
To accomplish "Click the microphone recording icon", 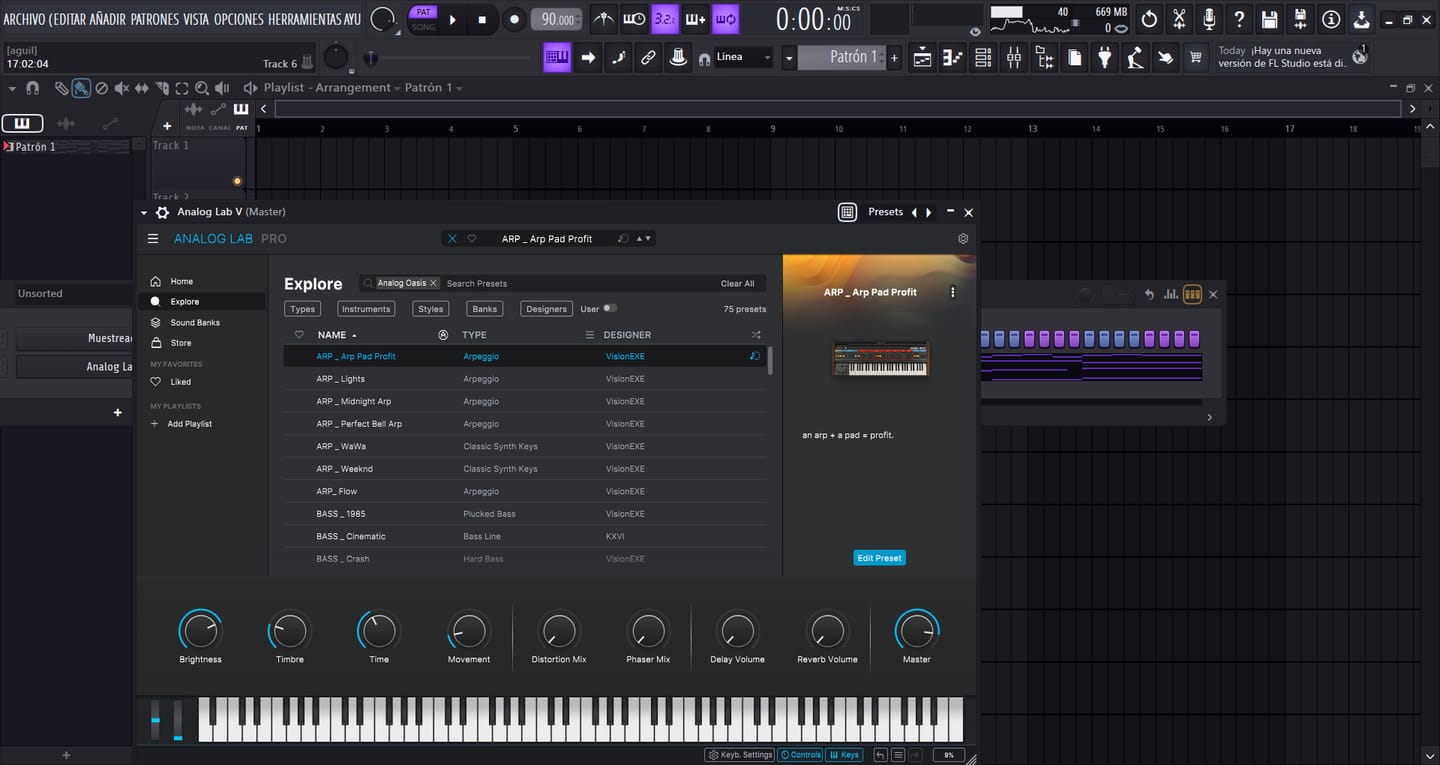I will point(1210,19).
